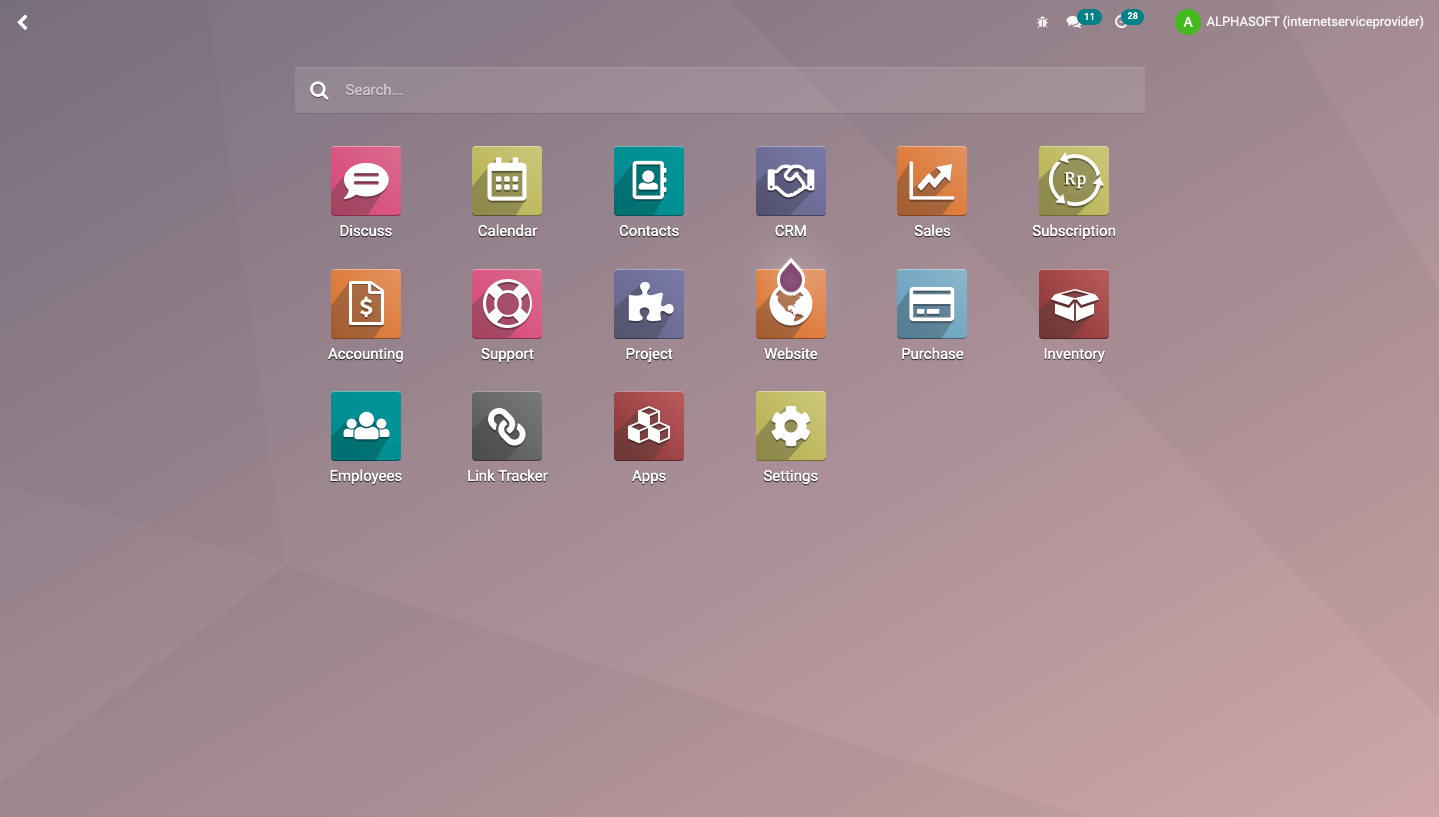
Task: Open the ALPHASOFT user menu
Action: [1300, 22]
